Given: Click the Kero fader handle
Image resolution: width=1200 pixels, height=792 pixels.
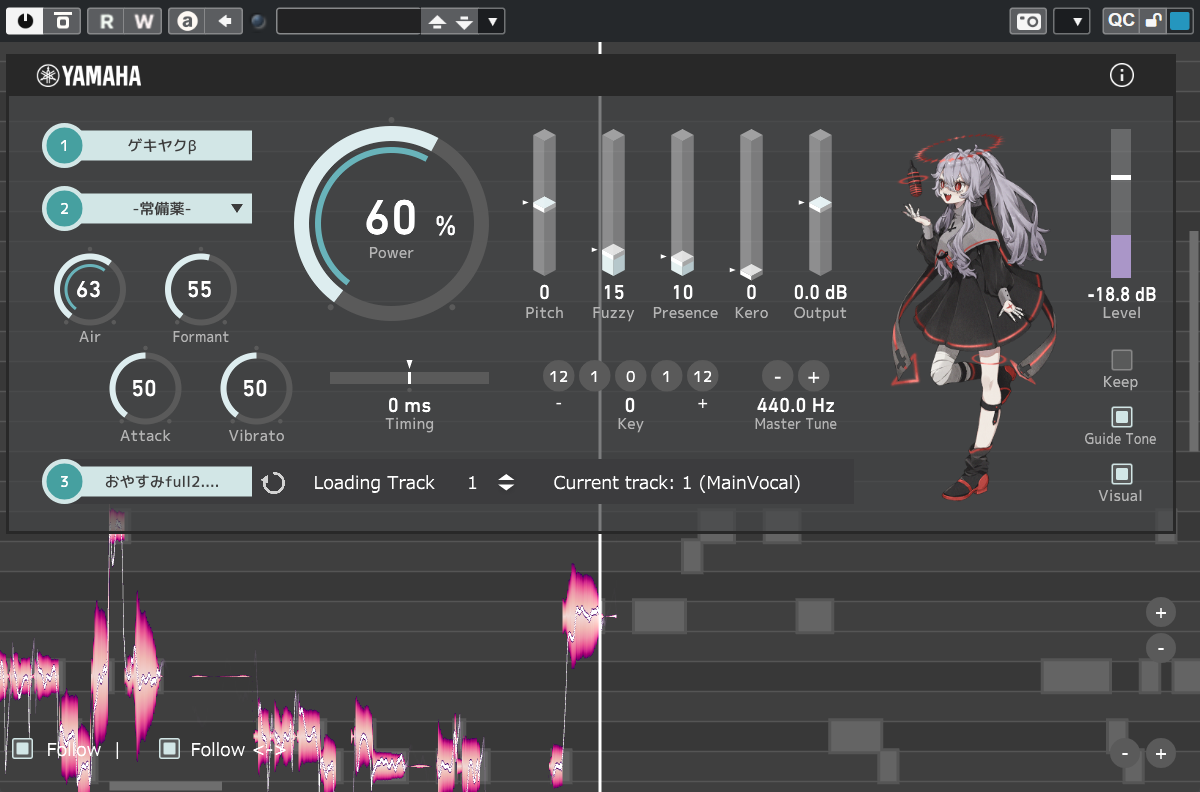Looking at the screenshot, I should (x=751, y=270).
